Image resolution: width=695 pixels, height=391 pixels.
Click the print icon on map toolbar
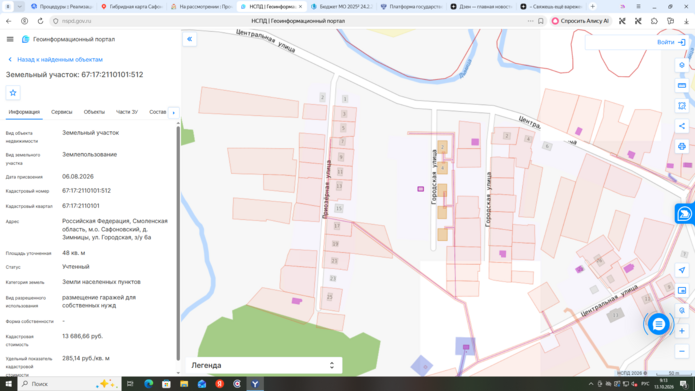[682, 146]
